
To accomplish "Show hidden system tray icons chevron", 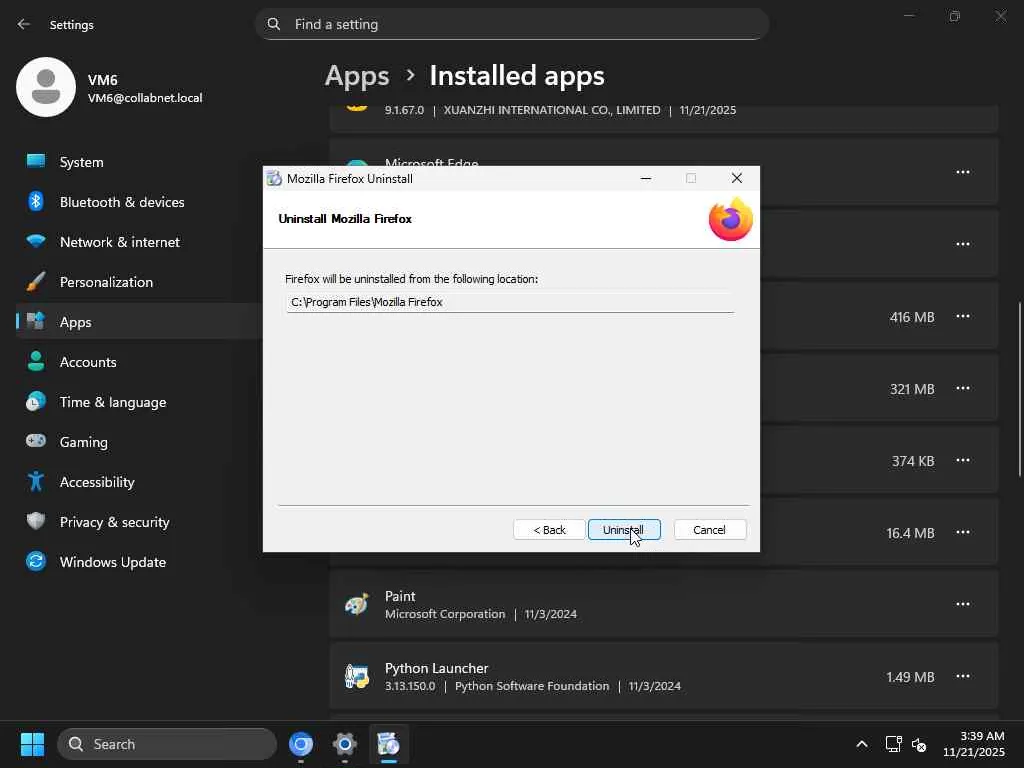I will pos(861,745).
